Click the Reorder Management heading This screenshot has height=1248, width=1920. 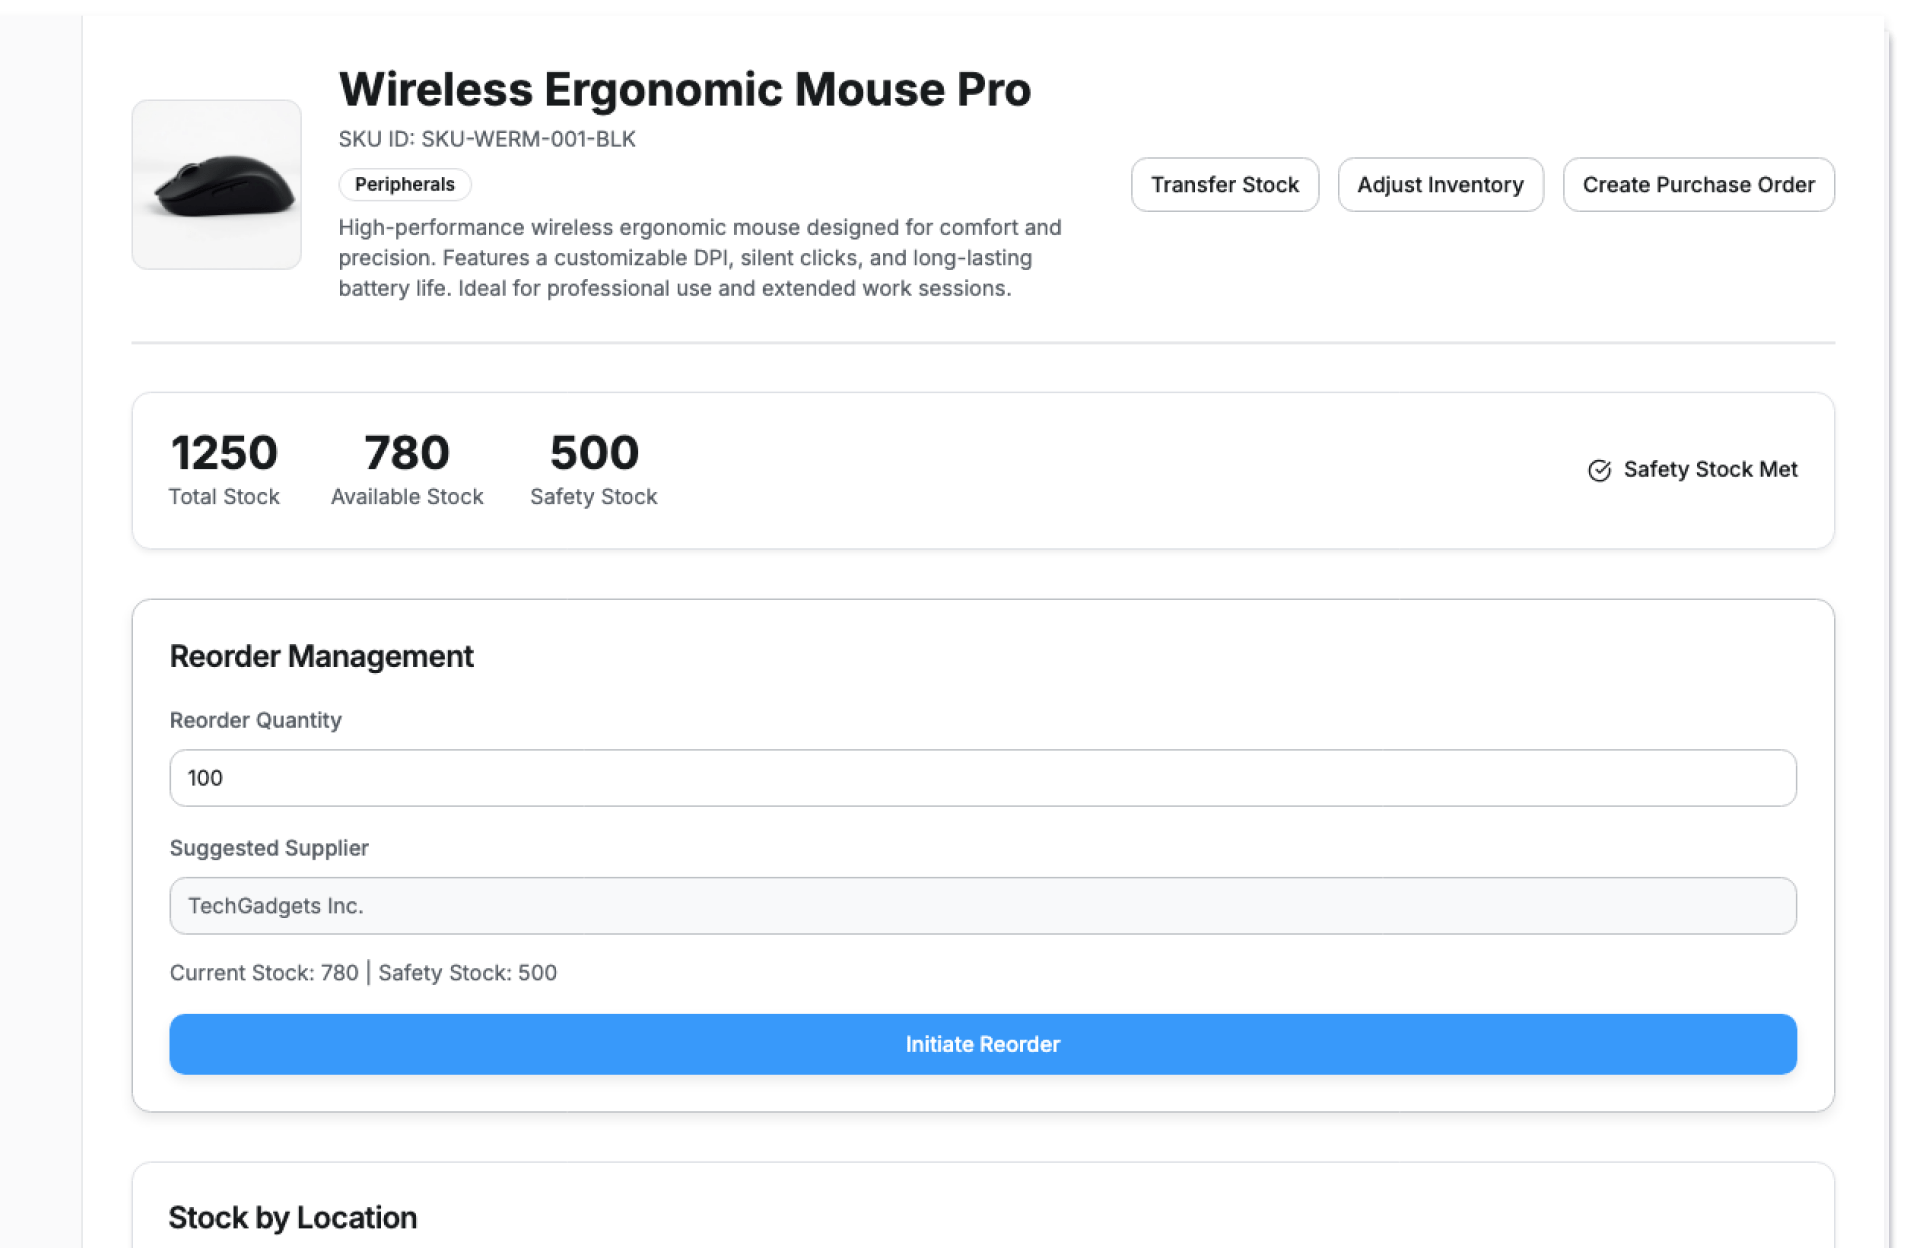pyautogui.click(x=321, y=656)
